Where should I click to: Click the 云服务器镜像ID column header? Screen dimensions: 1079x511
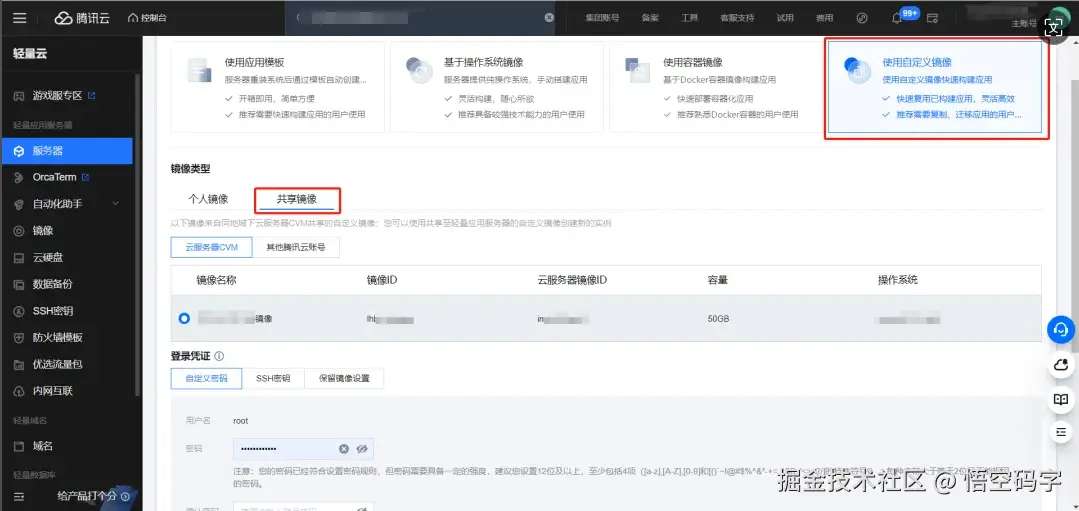coord(572,280)
